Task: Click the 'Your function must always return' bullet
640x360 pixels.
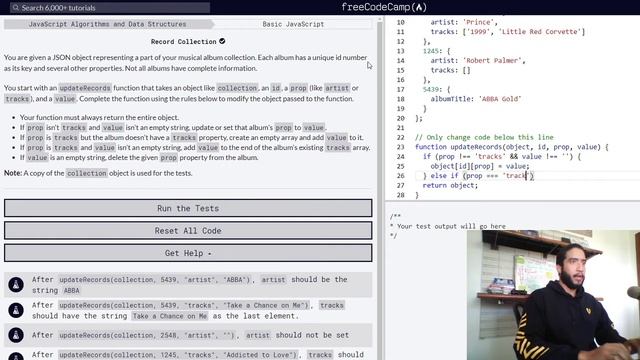Action: [99, 117]
